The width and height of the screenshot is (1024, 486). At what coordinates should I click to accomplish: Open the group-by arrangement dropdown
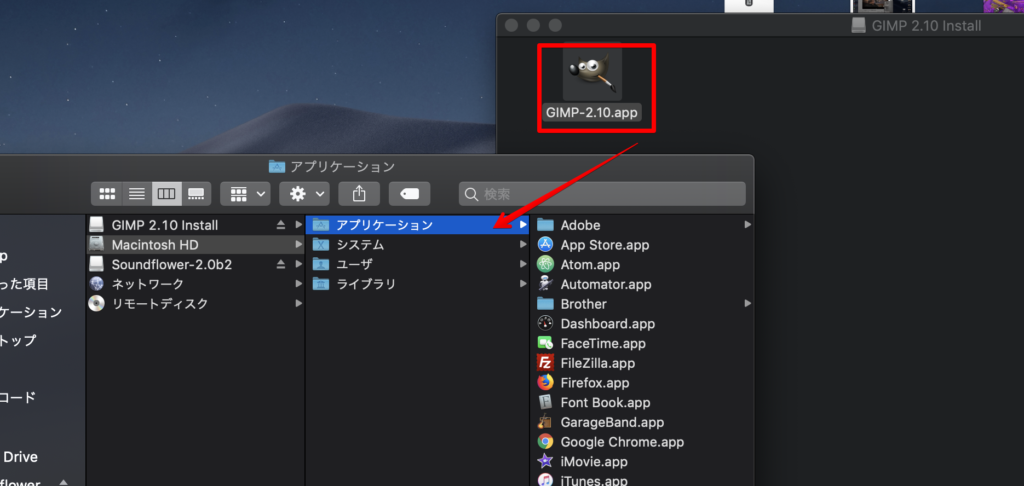[246, 193]
